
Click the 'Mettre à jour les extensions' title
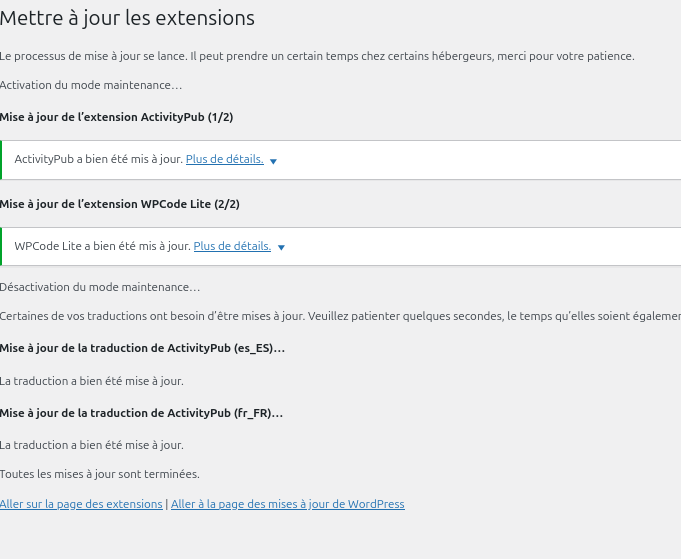tap(127, 18)
